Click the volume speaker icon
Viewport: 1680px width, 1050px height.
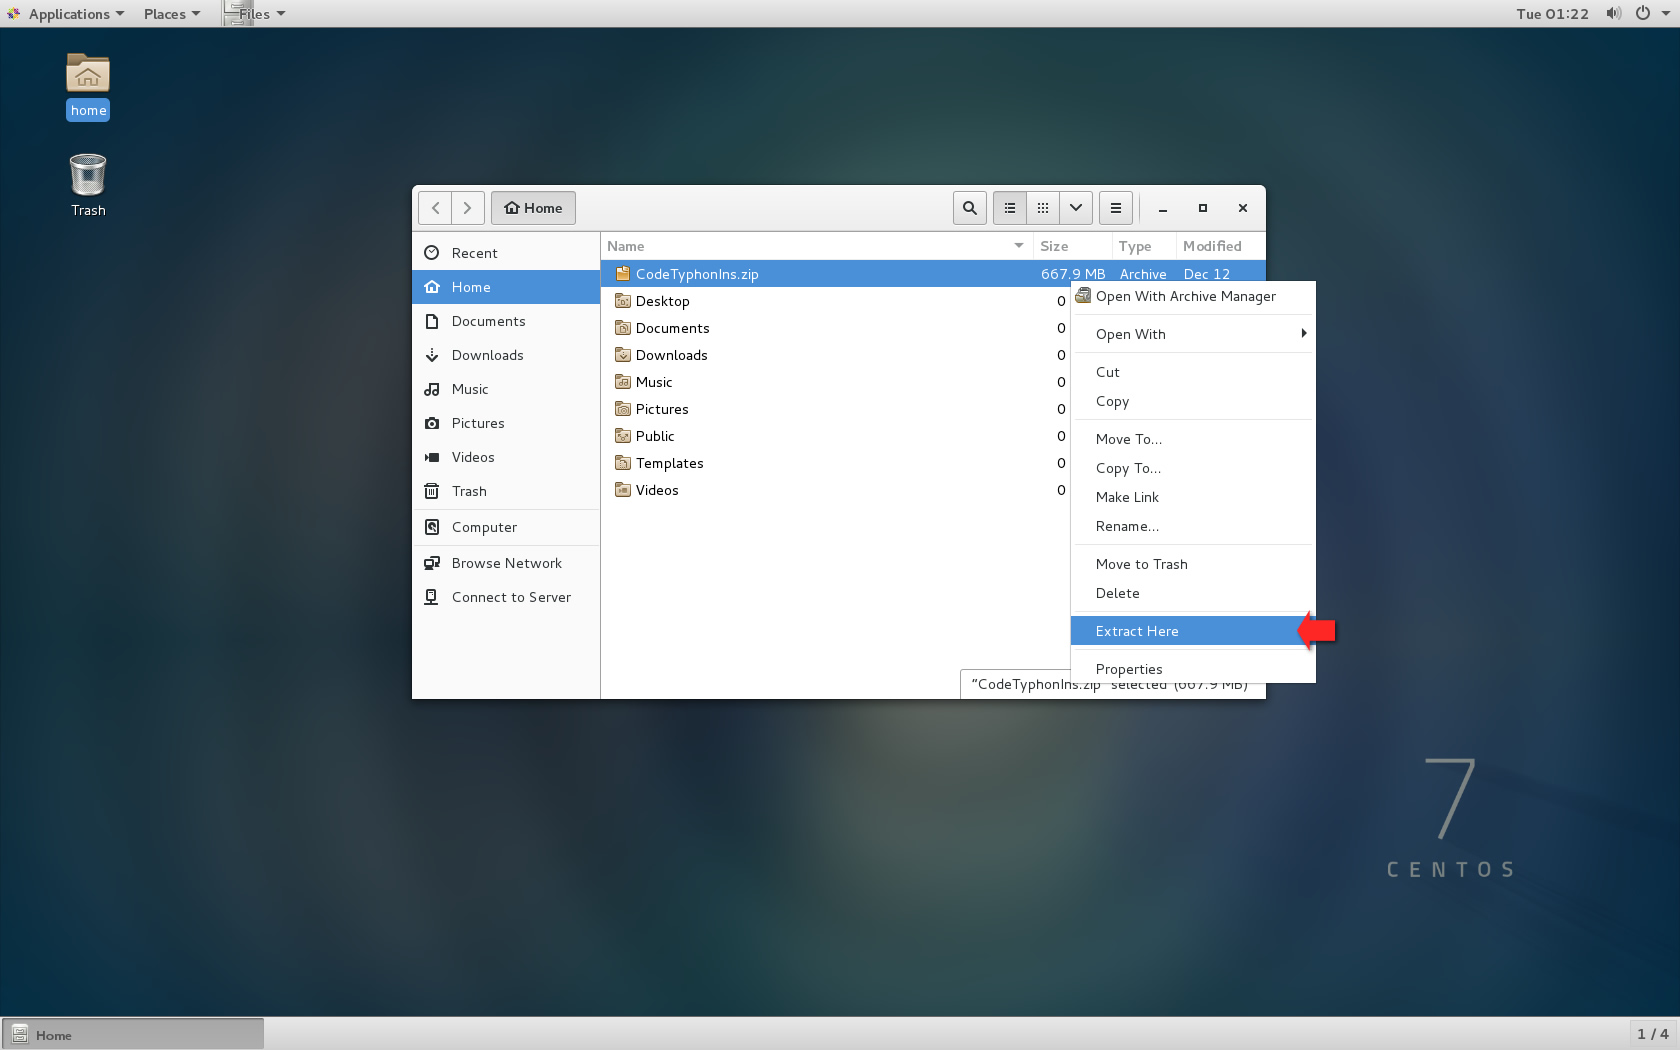tap(1613, 14)
